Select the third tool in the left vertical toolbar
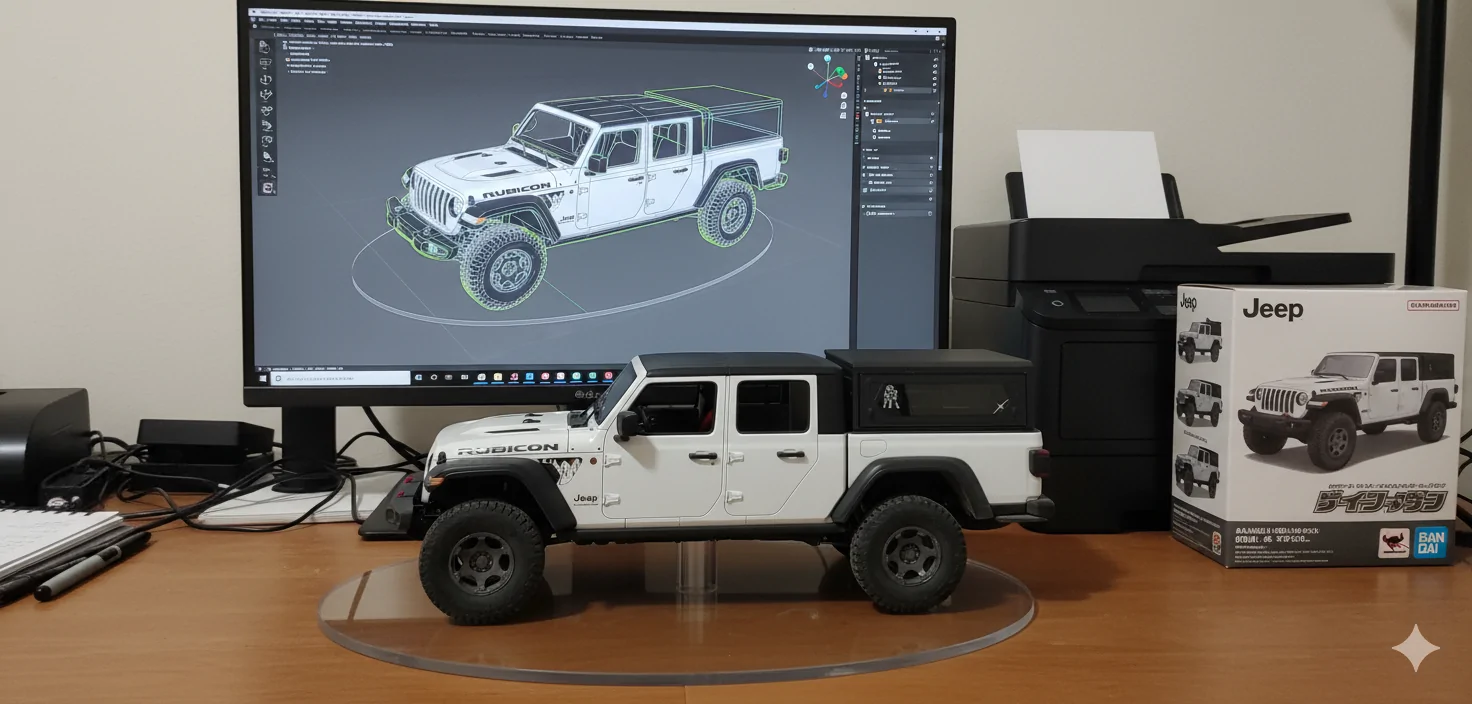The height and width of the screenshot is (704, 1472). [x=266, y=79]
